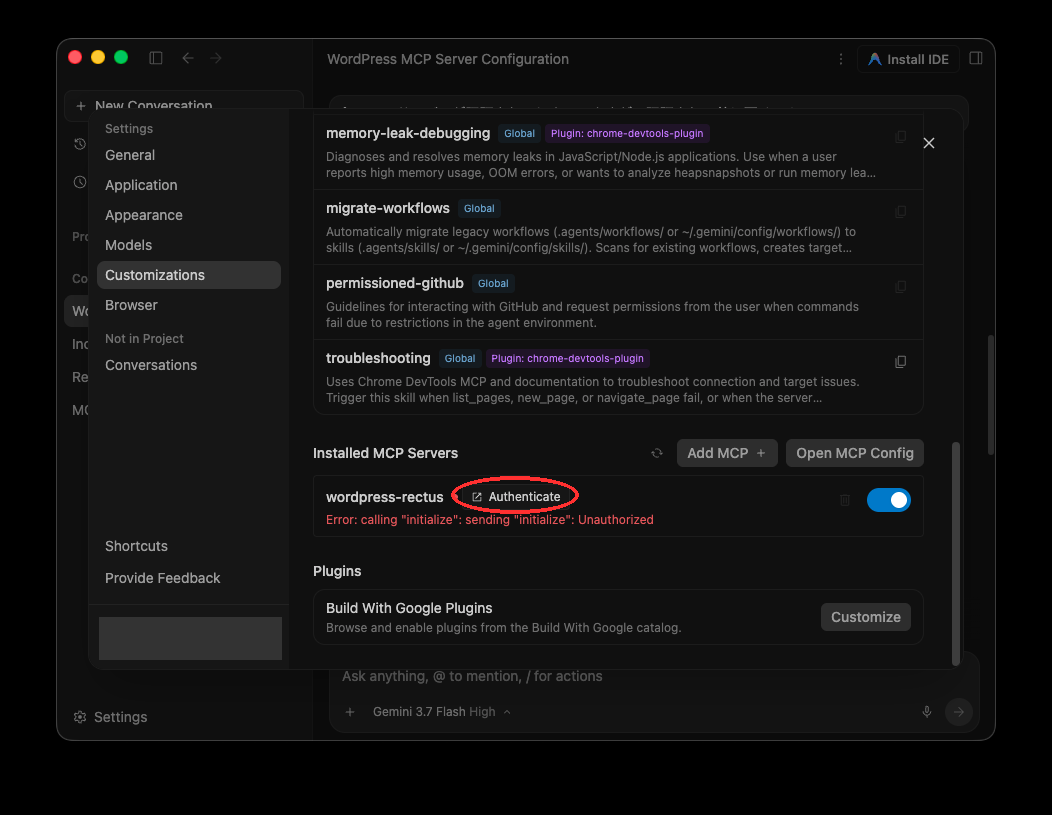Click the microphone voice input icon
1052x815 pixels.
[927, 712]
